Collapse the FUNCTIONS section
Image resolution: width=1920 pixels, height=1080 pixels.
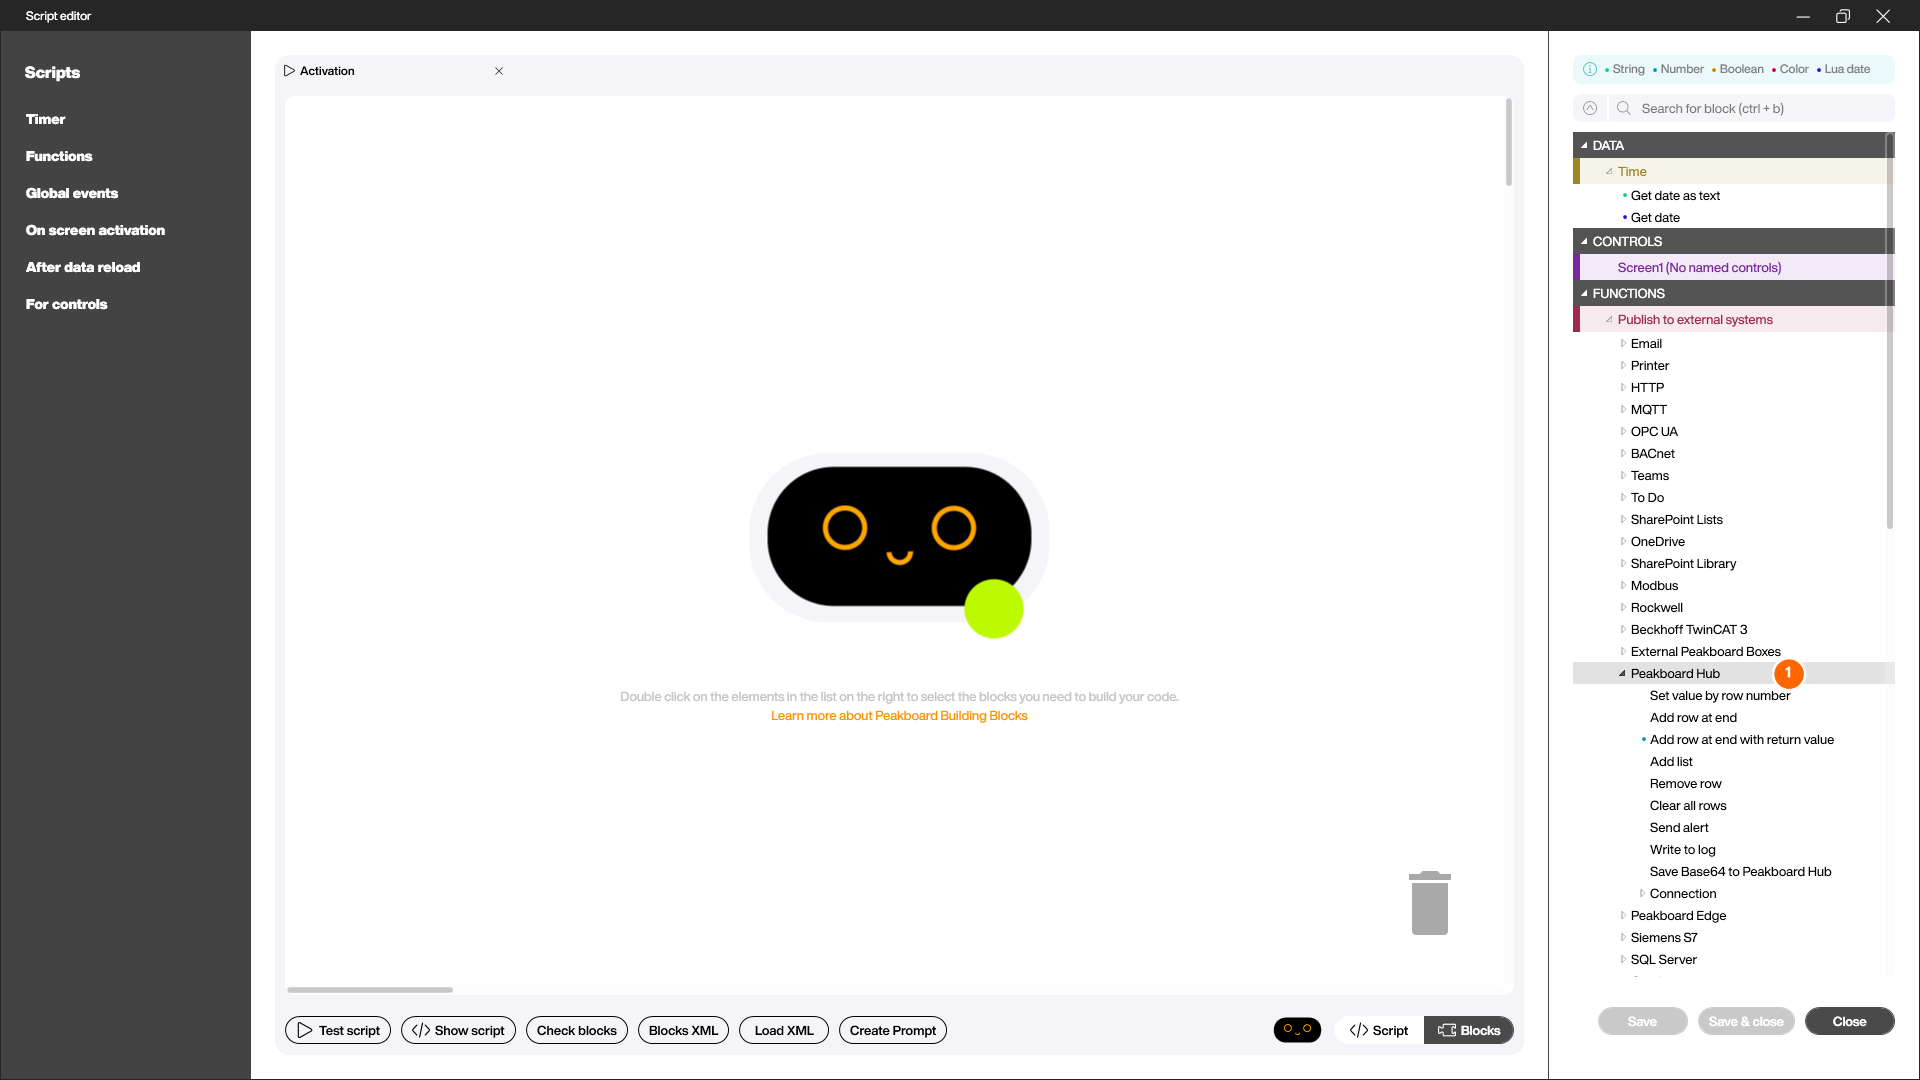[x=1584, y=293]
